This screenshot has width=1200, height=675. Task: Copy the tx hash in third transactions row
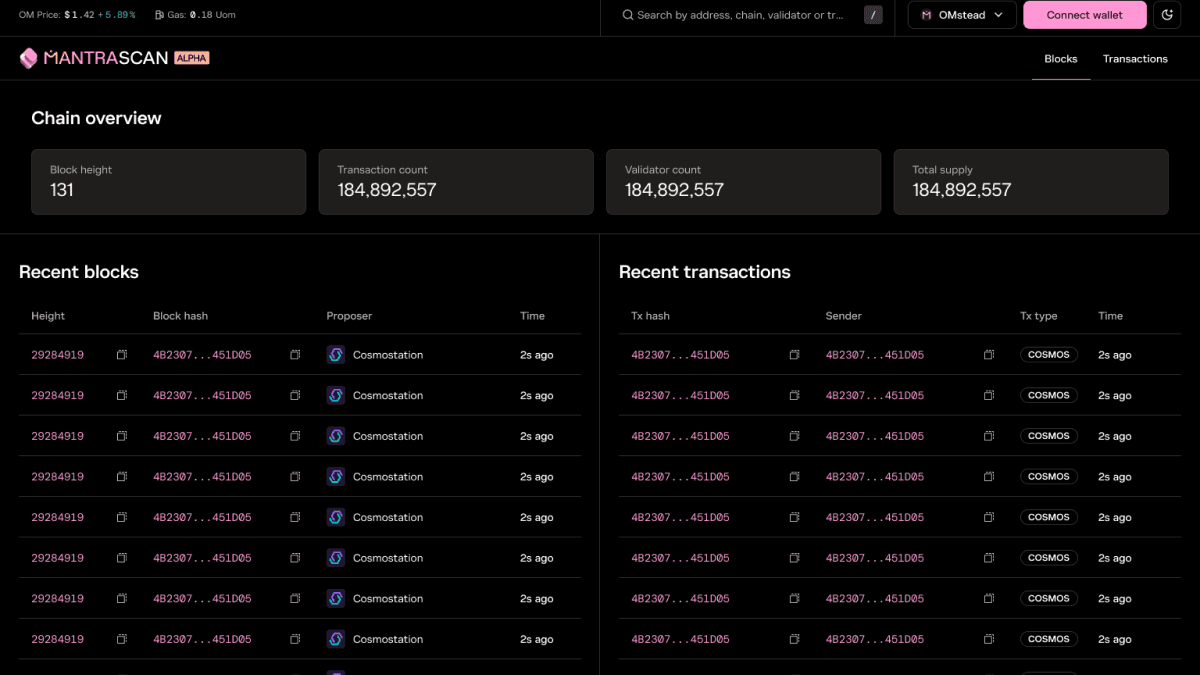tap(795, 436)
